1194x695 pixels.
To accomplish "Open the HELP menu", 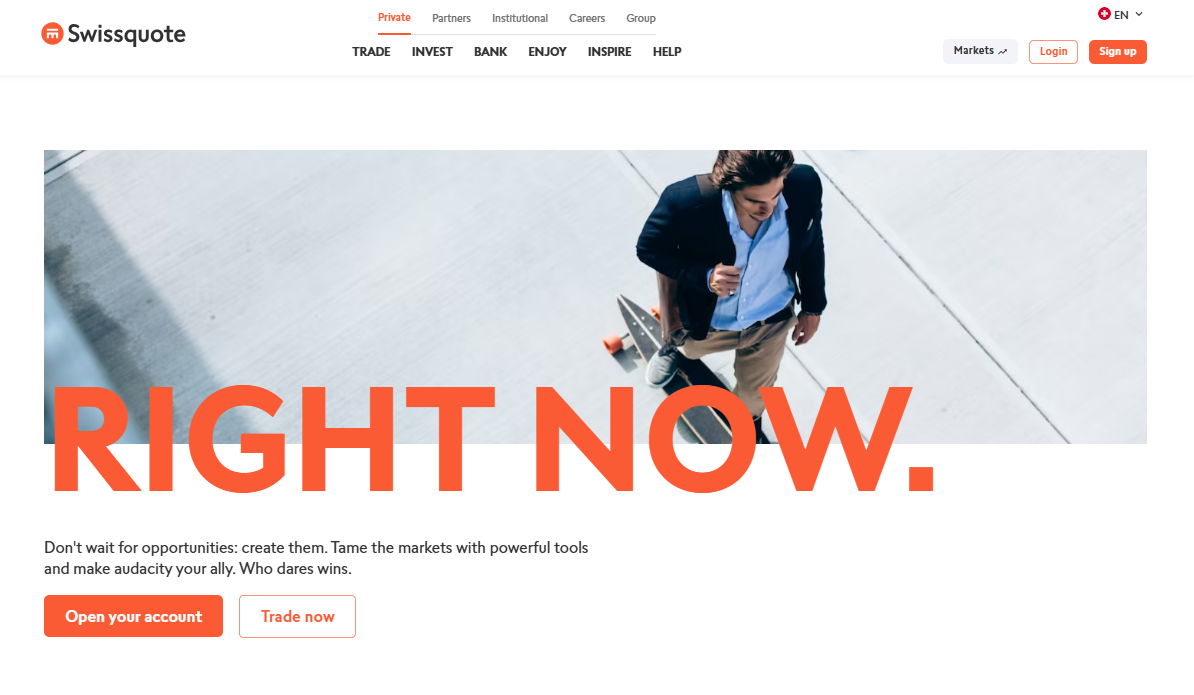I will [667, 52].
